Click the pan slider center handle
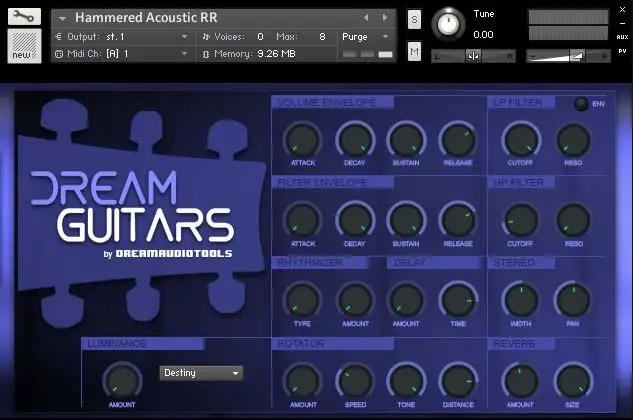 pyautogui.click(x=473, y=56)
